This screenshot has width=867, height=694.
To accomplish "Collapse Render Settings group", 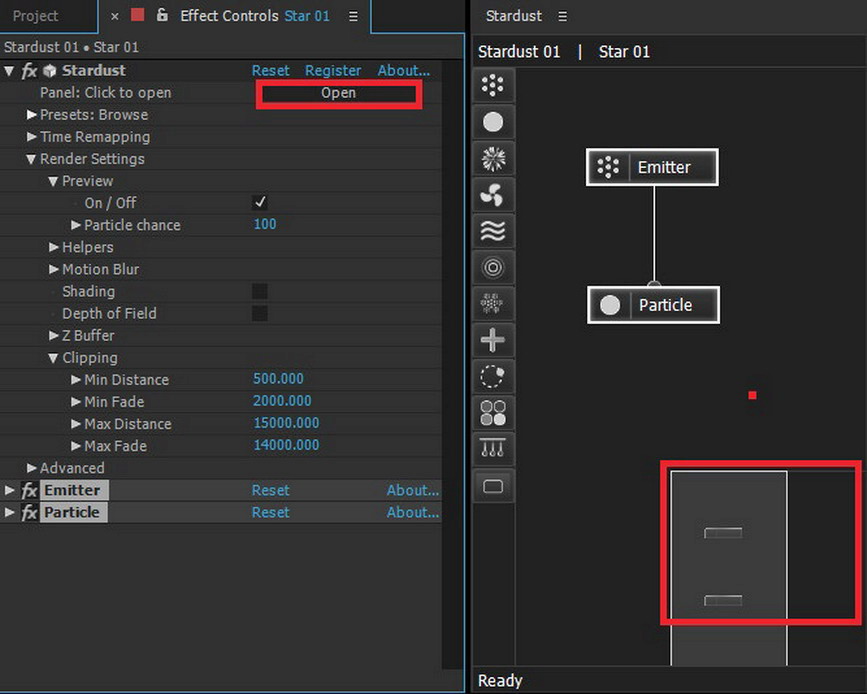I will pos(32,159).
